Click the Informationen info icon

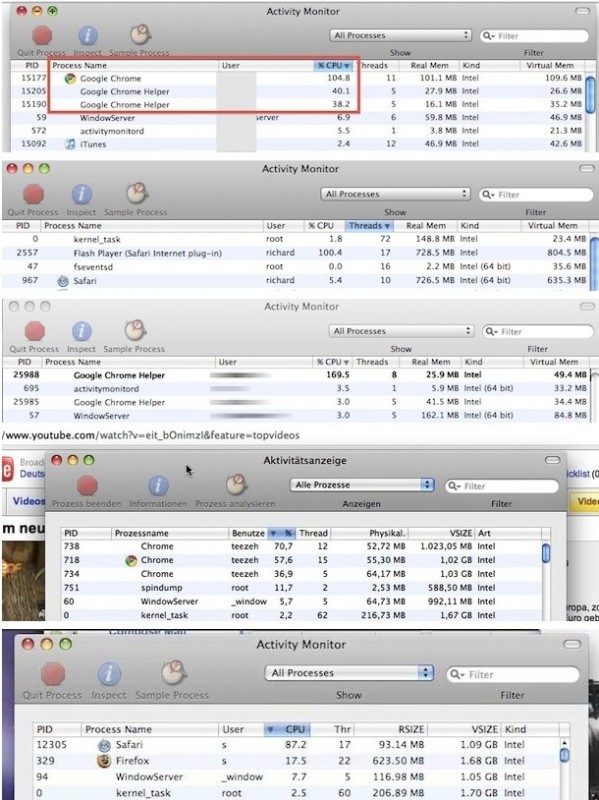click(x=158, y=486)
